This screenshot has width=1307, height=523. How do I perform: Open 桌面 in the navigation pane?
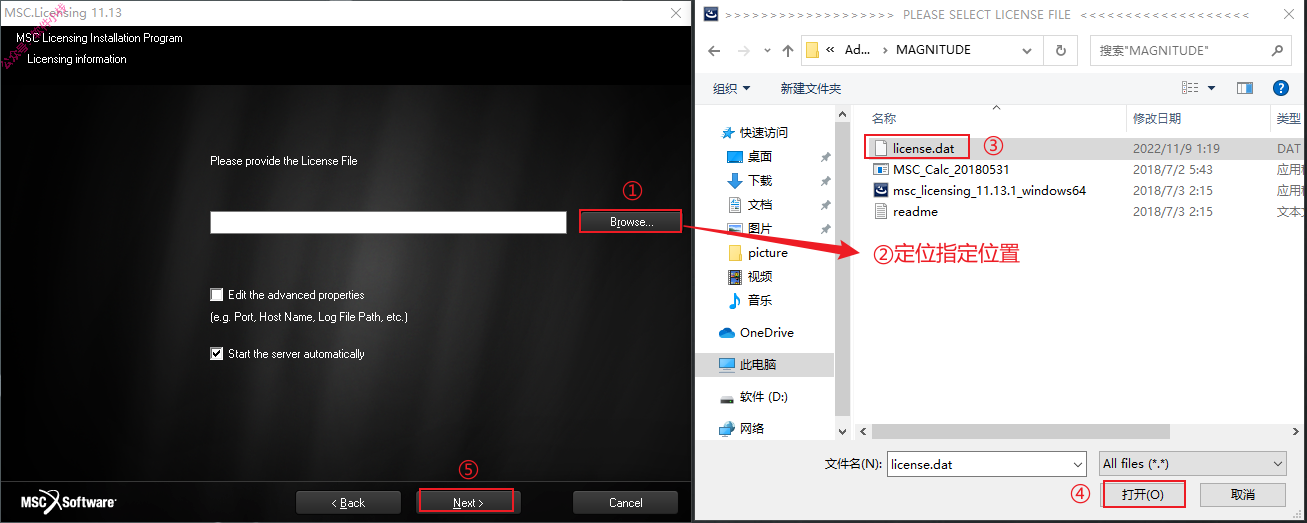[759, 156]
